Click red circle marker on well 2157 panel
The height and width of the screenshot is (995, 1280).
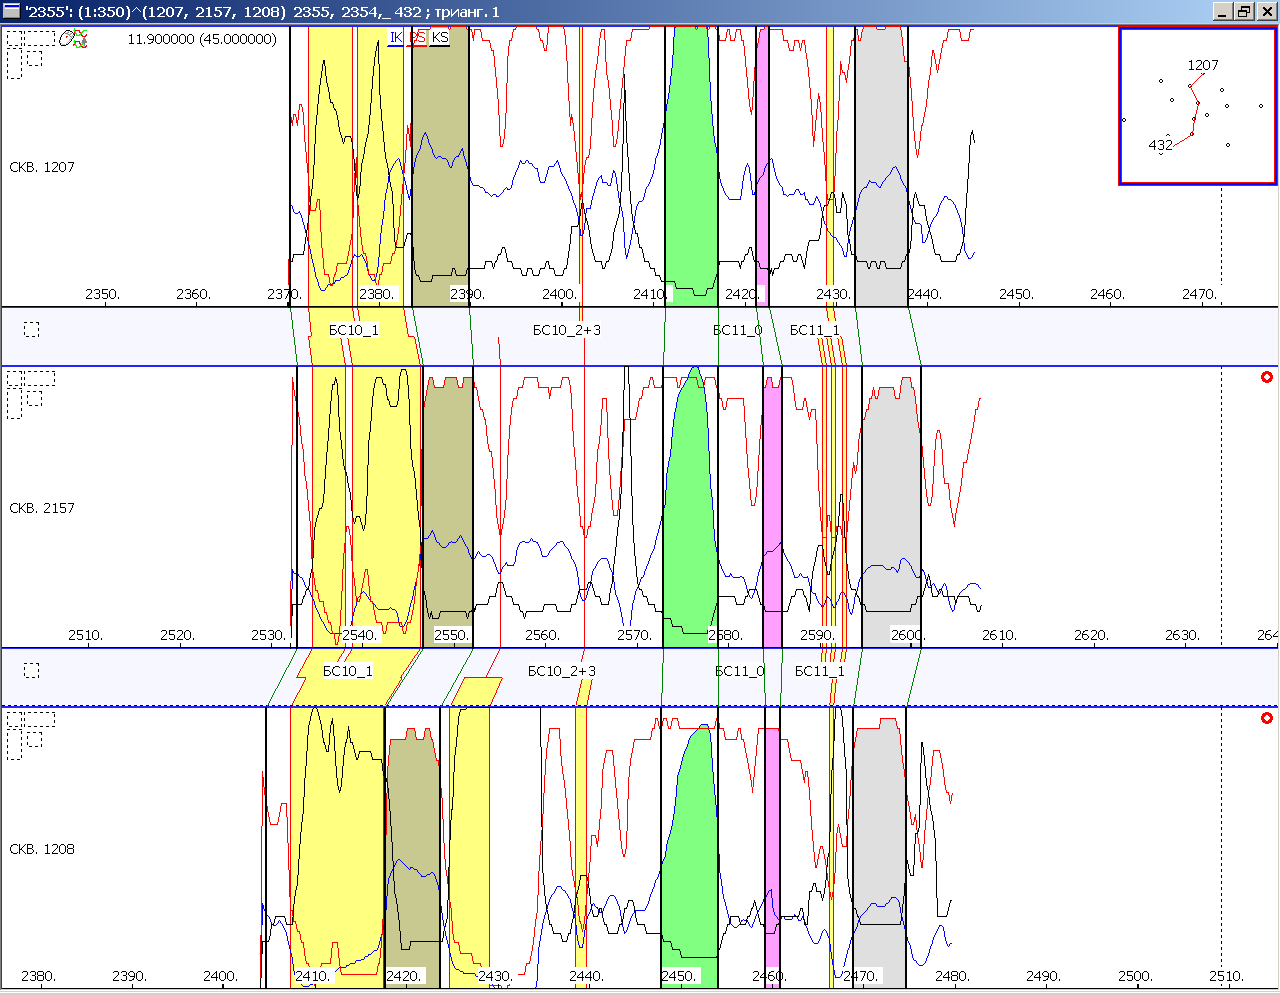click(x=1267, y=377)
